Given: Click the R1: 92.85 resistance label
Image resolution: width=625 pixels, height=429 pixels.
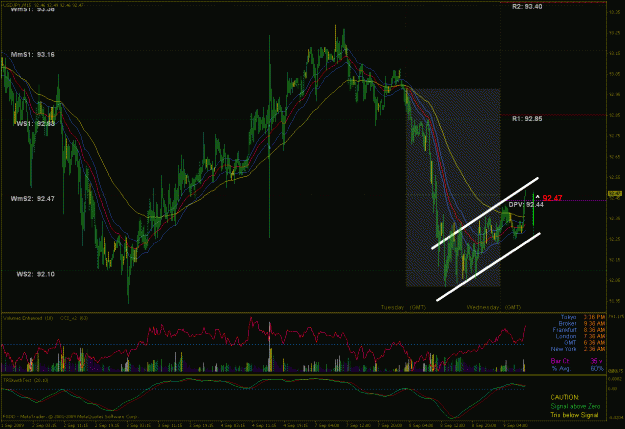Looking at the screenshot, I should point(527,118).
